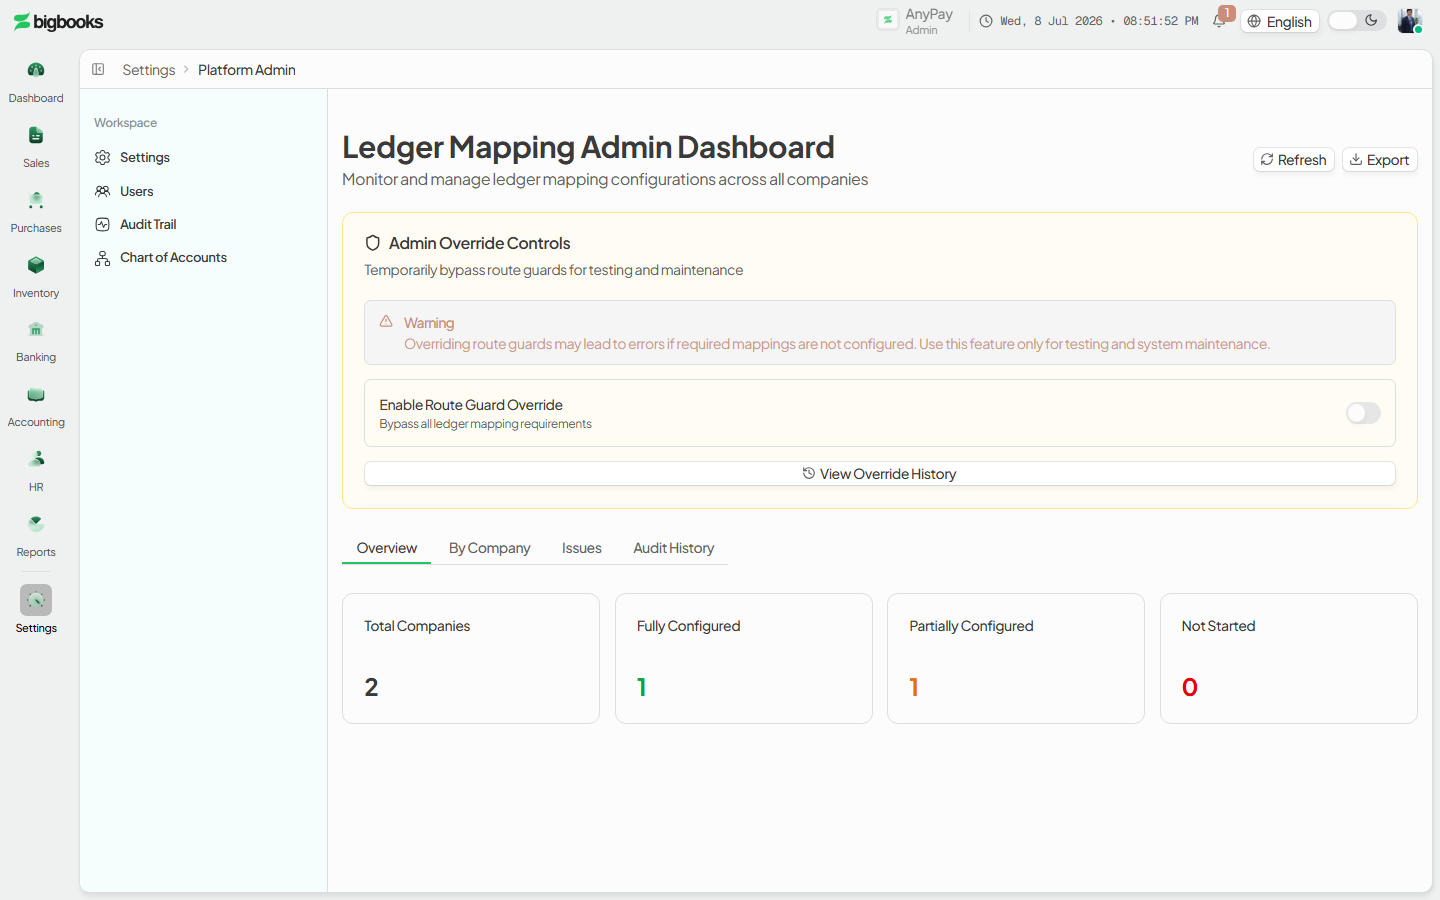This screenshot has height=900, width=1440.
Task: Open the Inventory module icon
Action: click(x=36, y=265)
